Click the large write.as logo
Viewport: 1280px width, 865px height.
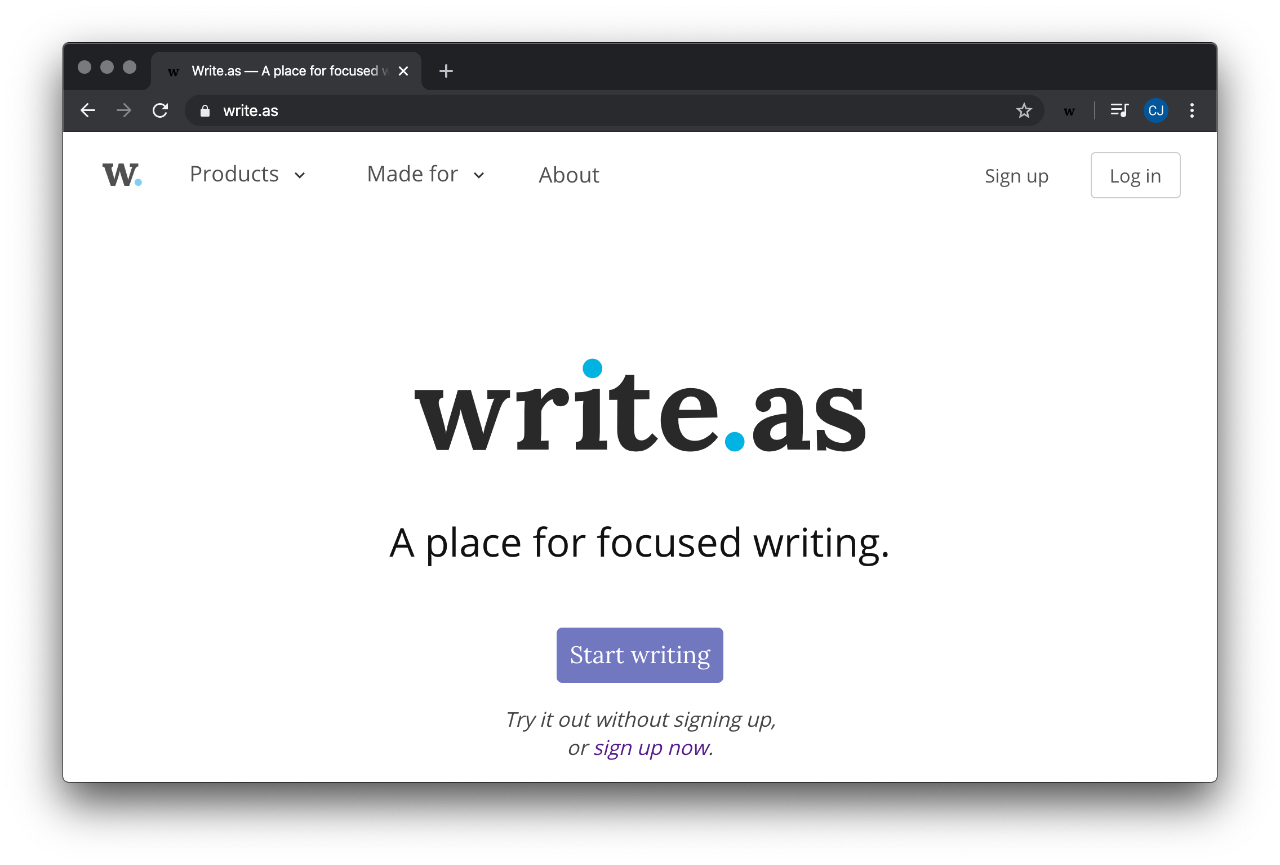click(640, 407)
